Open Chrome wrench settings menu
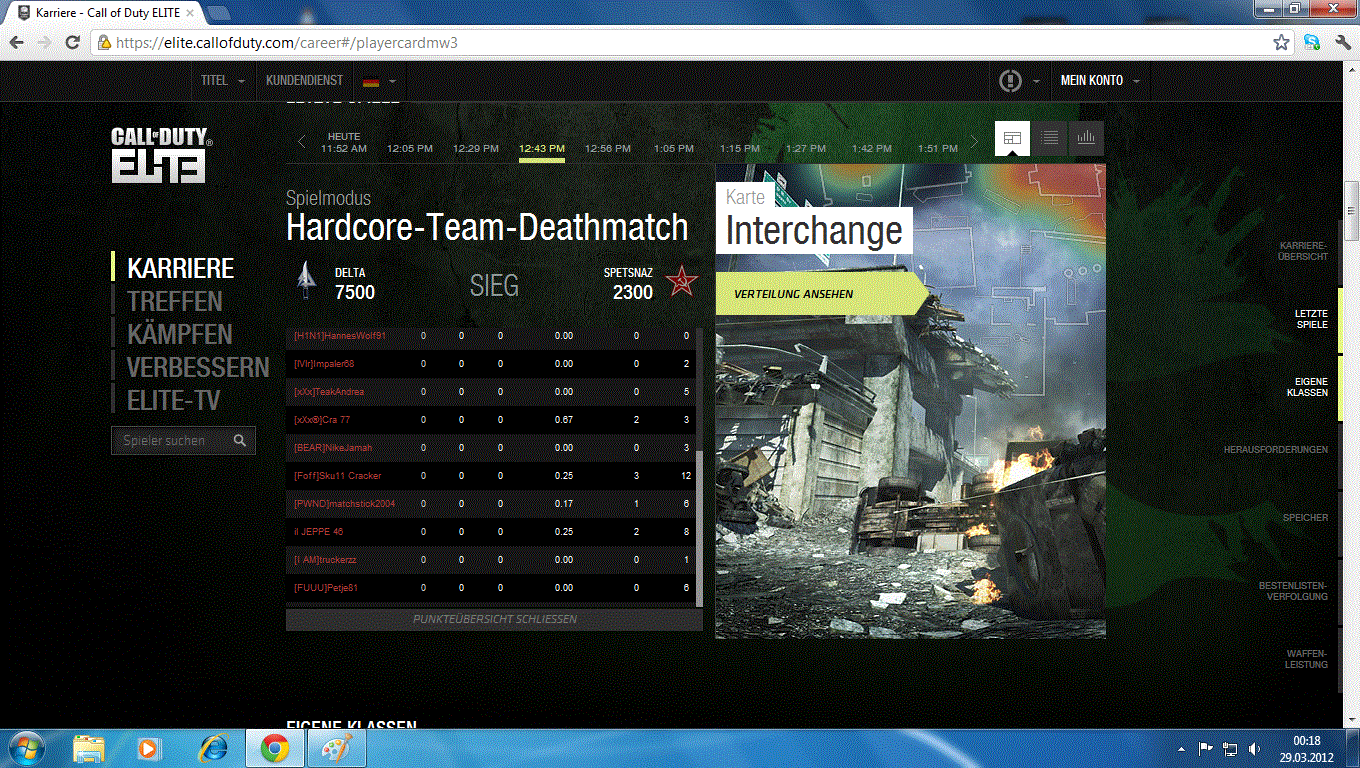The width and height of the screenshot is (1360, 768). pos(1342,43)
